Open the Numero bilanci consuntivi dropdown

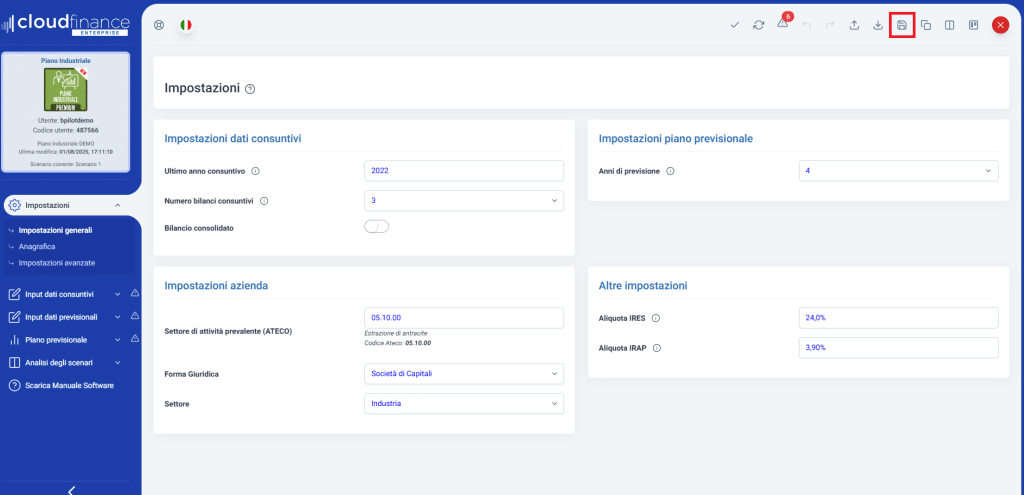pos(464,201)
